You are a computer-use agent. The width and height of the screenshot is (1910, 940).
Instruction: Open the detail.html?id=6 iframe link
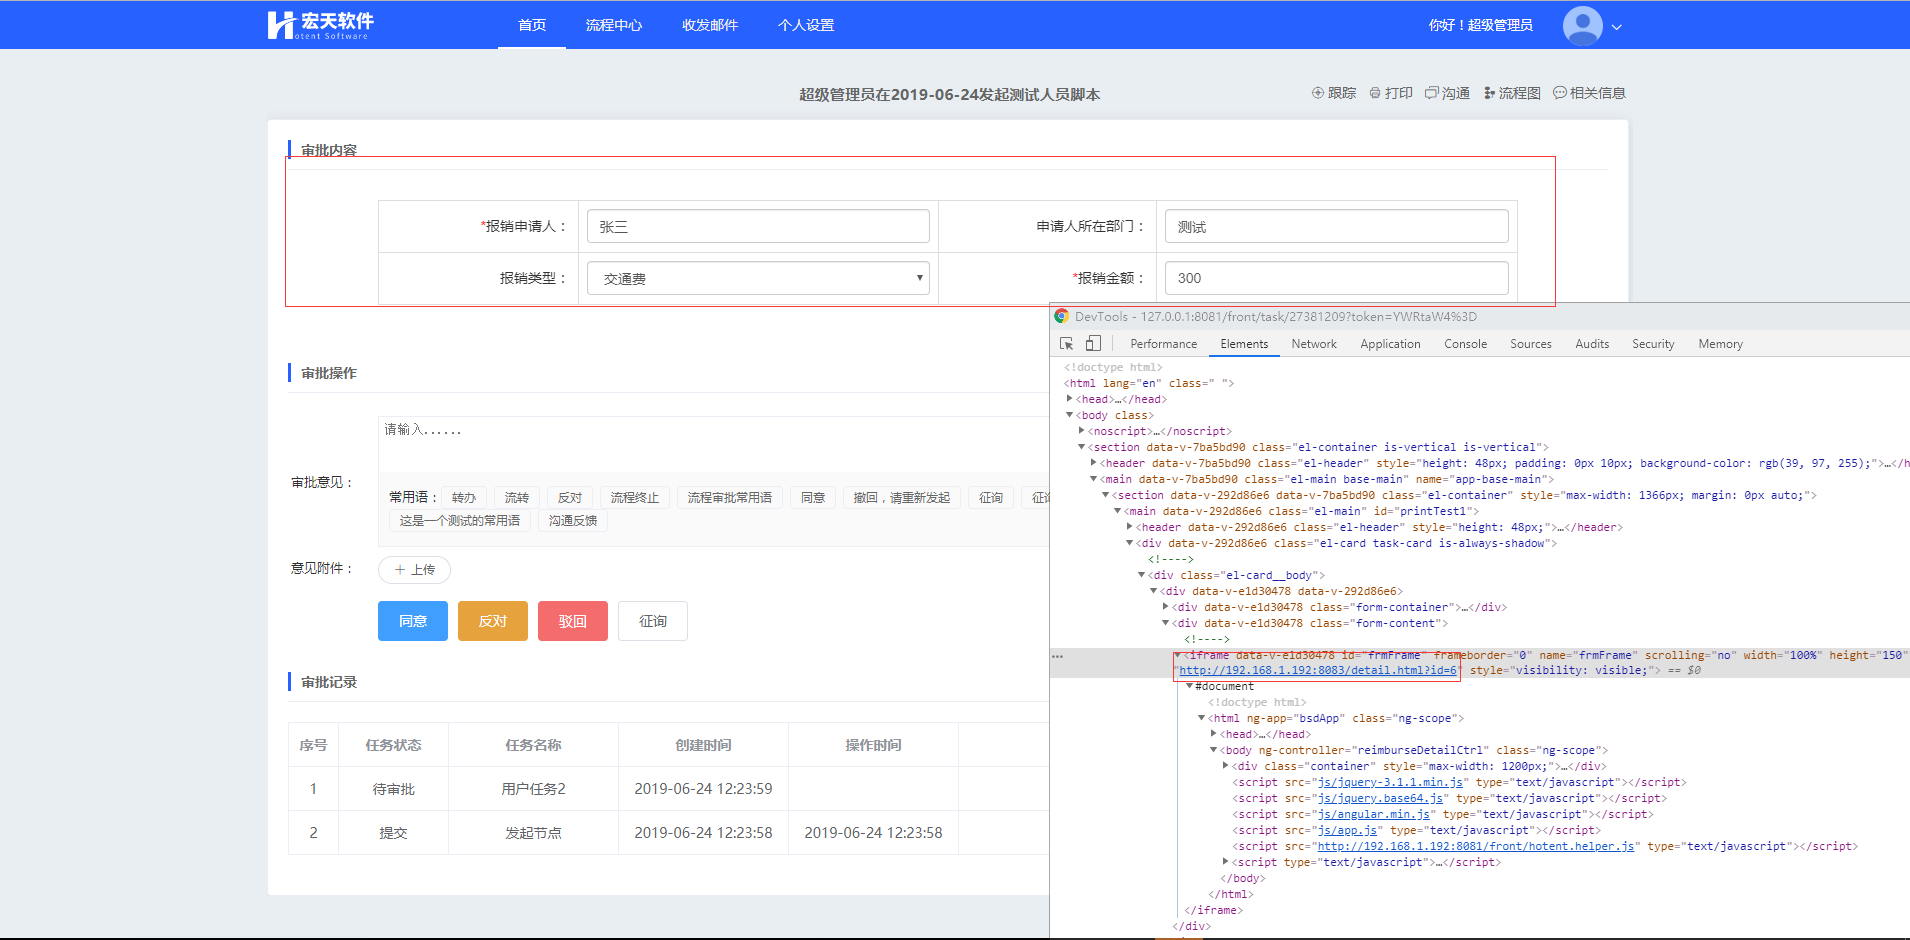[x=1318, y=670]
